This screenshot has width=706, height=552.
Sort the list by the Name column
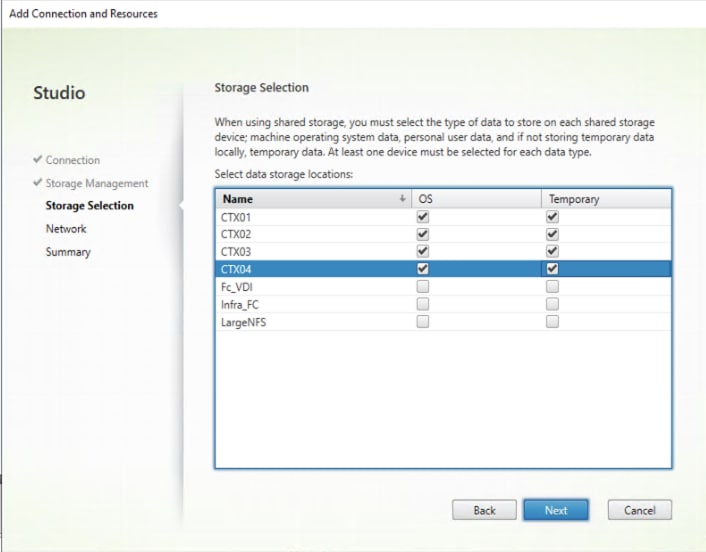click(314, 199)
